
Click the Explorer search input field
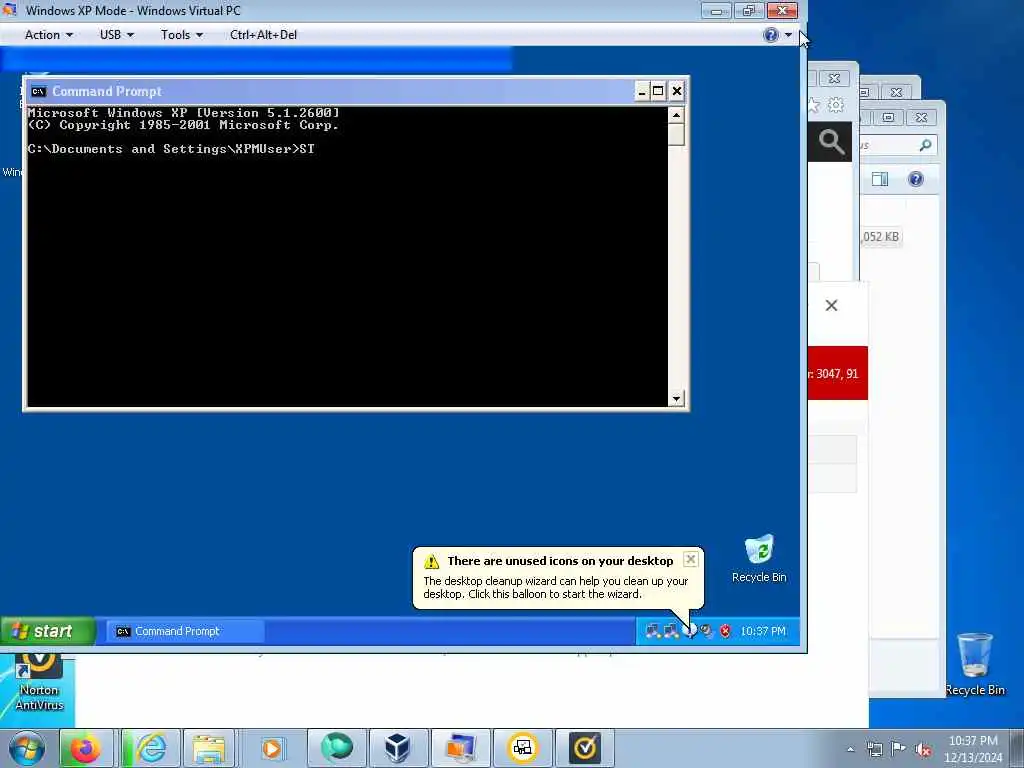coord(897,145)
